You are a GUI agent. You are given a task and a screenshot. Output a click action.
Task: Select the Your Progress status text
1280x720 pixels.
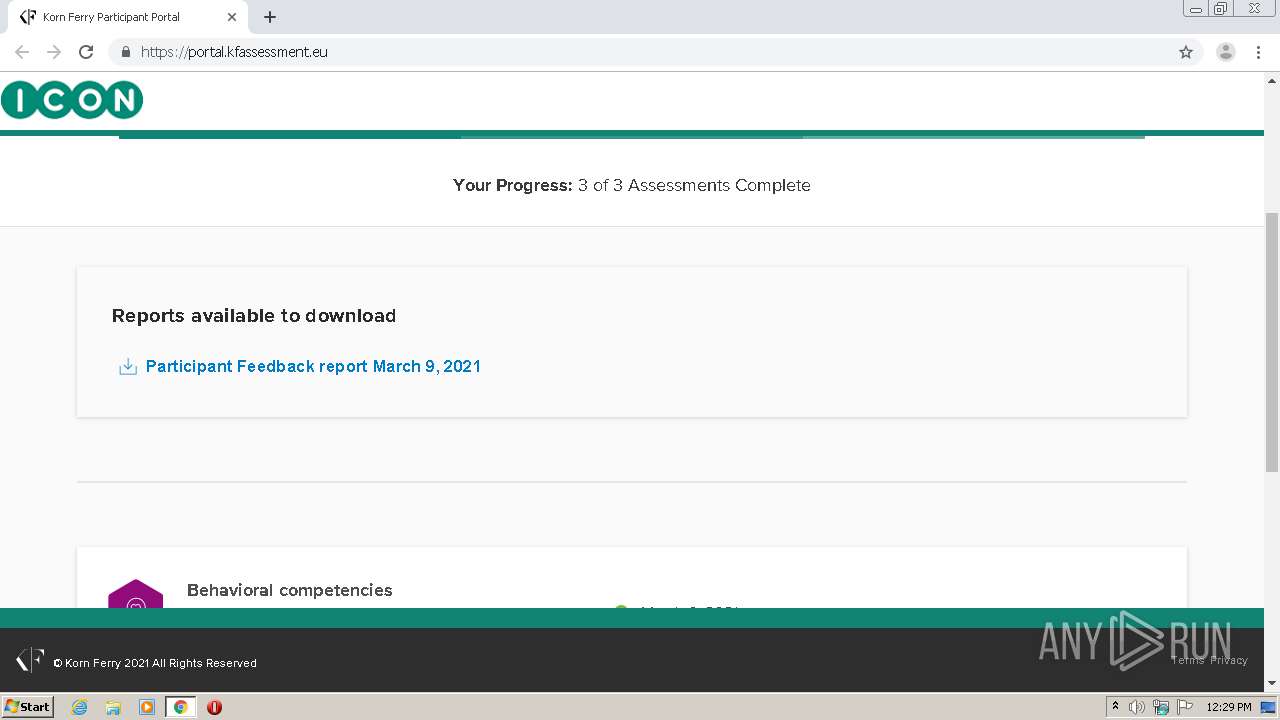pos(631,185)
